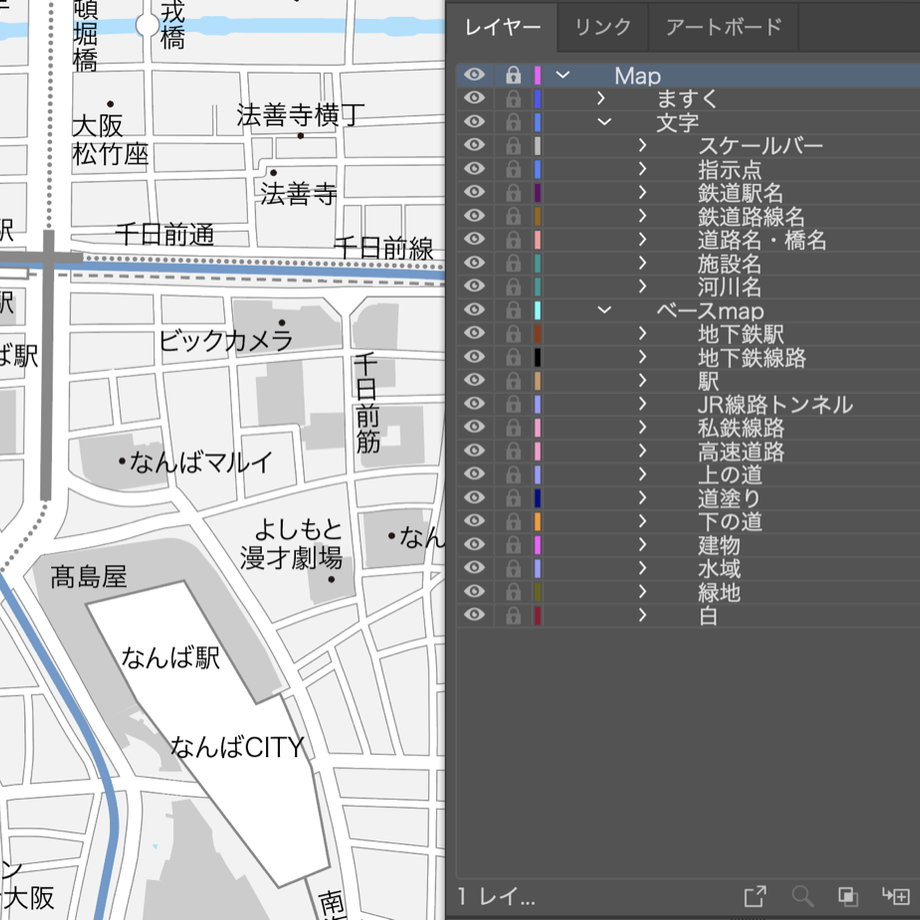
Task: Expand the 指示点 sublayer
Action: pyautogui.click(x=642, y=169)
